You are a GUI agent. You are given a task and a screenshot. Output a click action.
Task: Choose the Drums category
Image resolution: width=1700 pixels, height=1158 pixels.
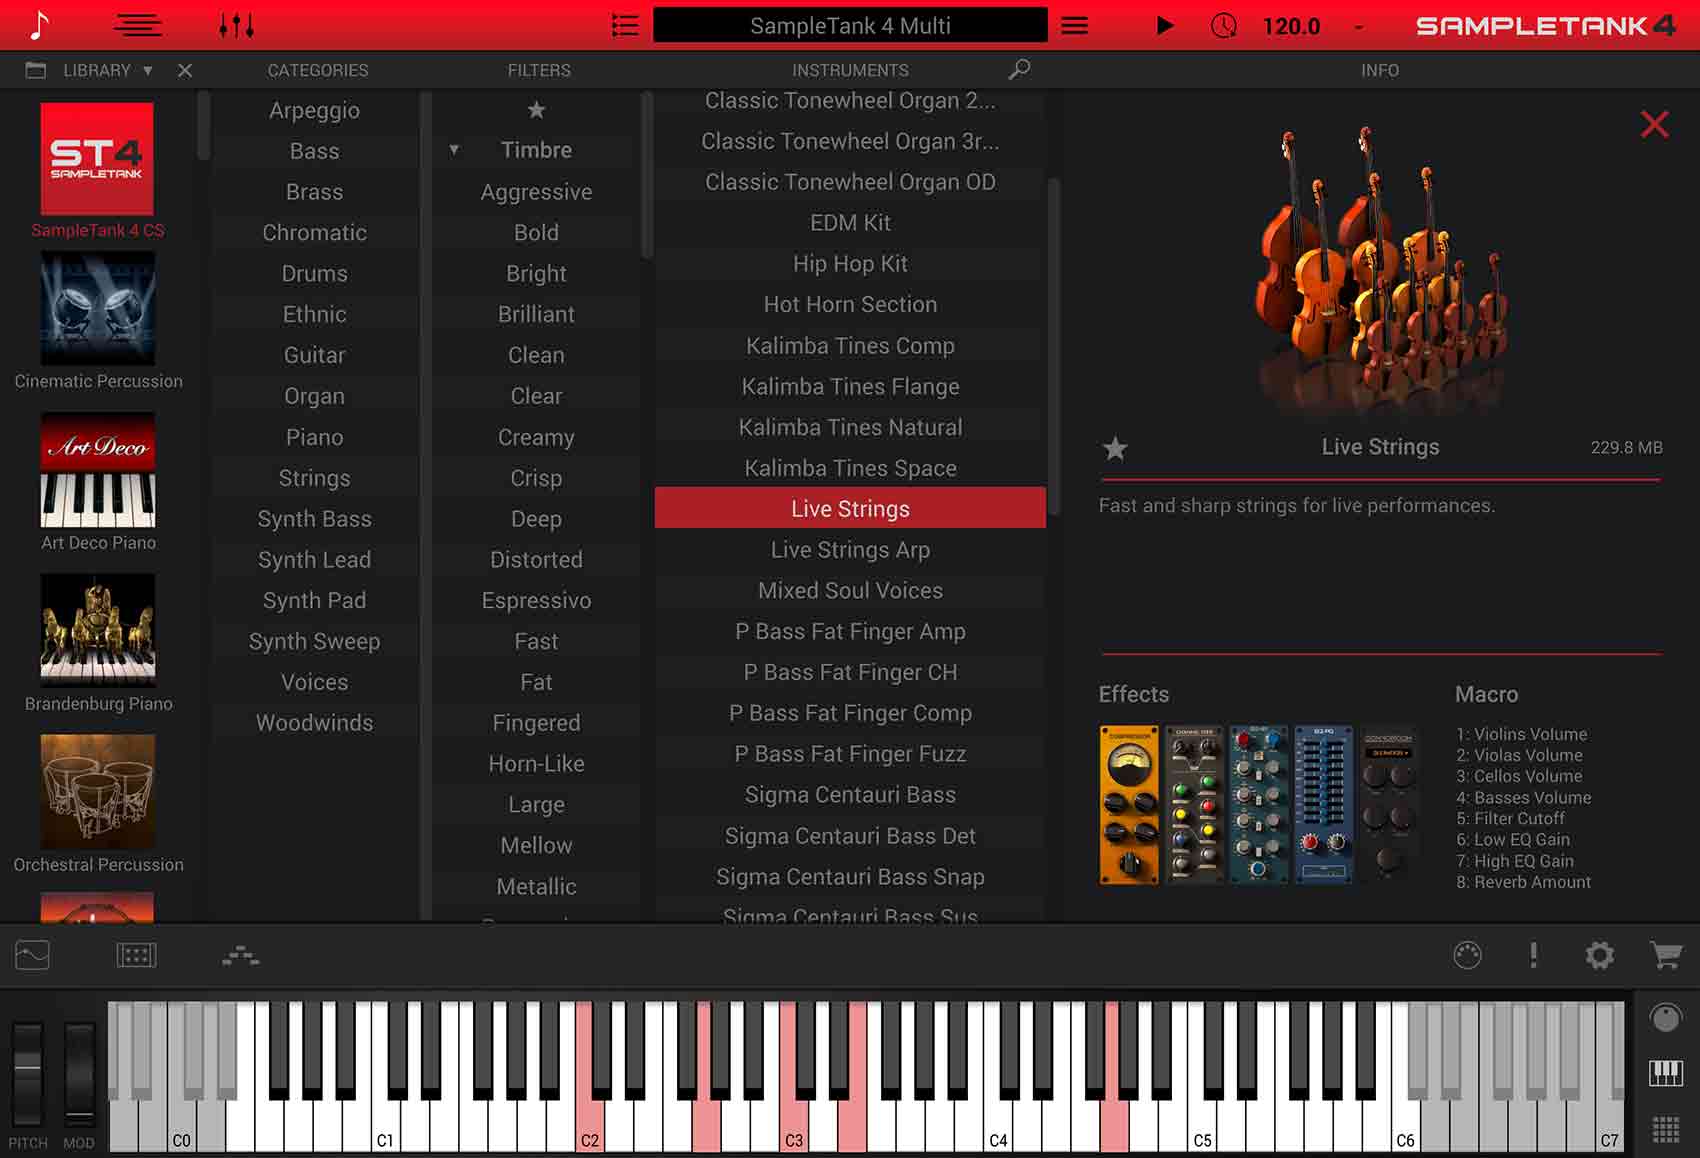tap(314, 273)
